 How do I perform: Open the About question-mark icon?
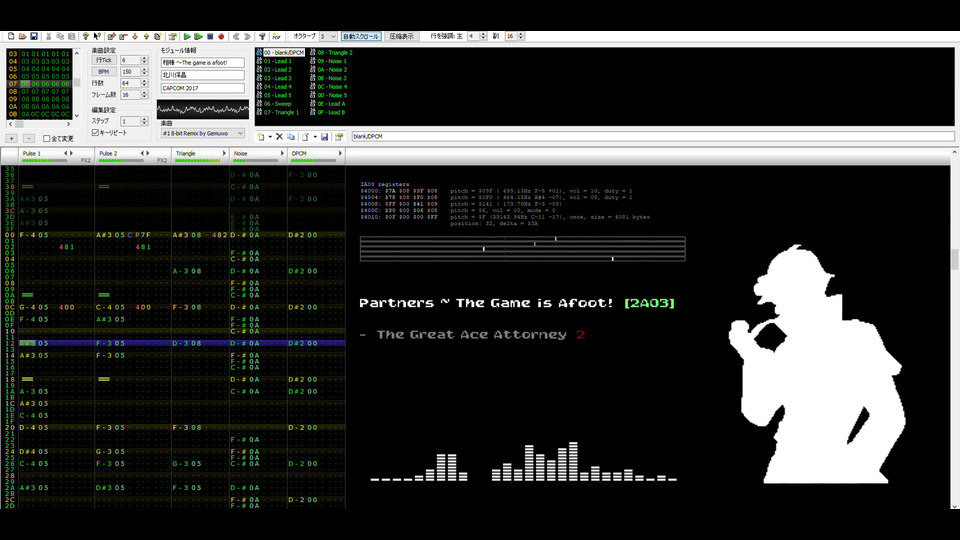coord(86,37)
